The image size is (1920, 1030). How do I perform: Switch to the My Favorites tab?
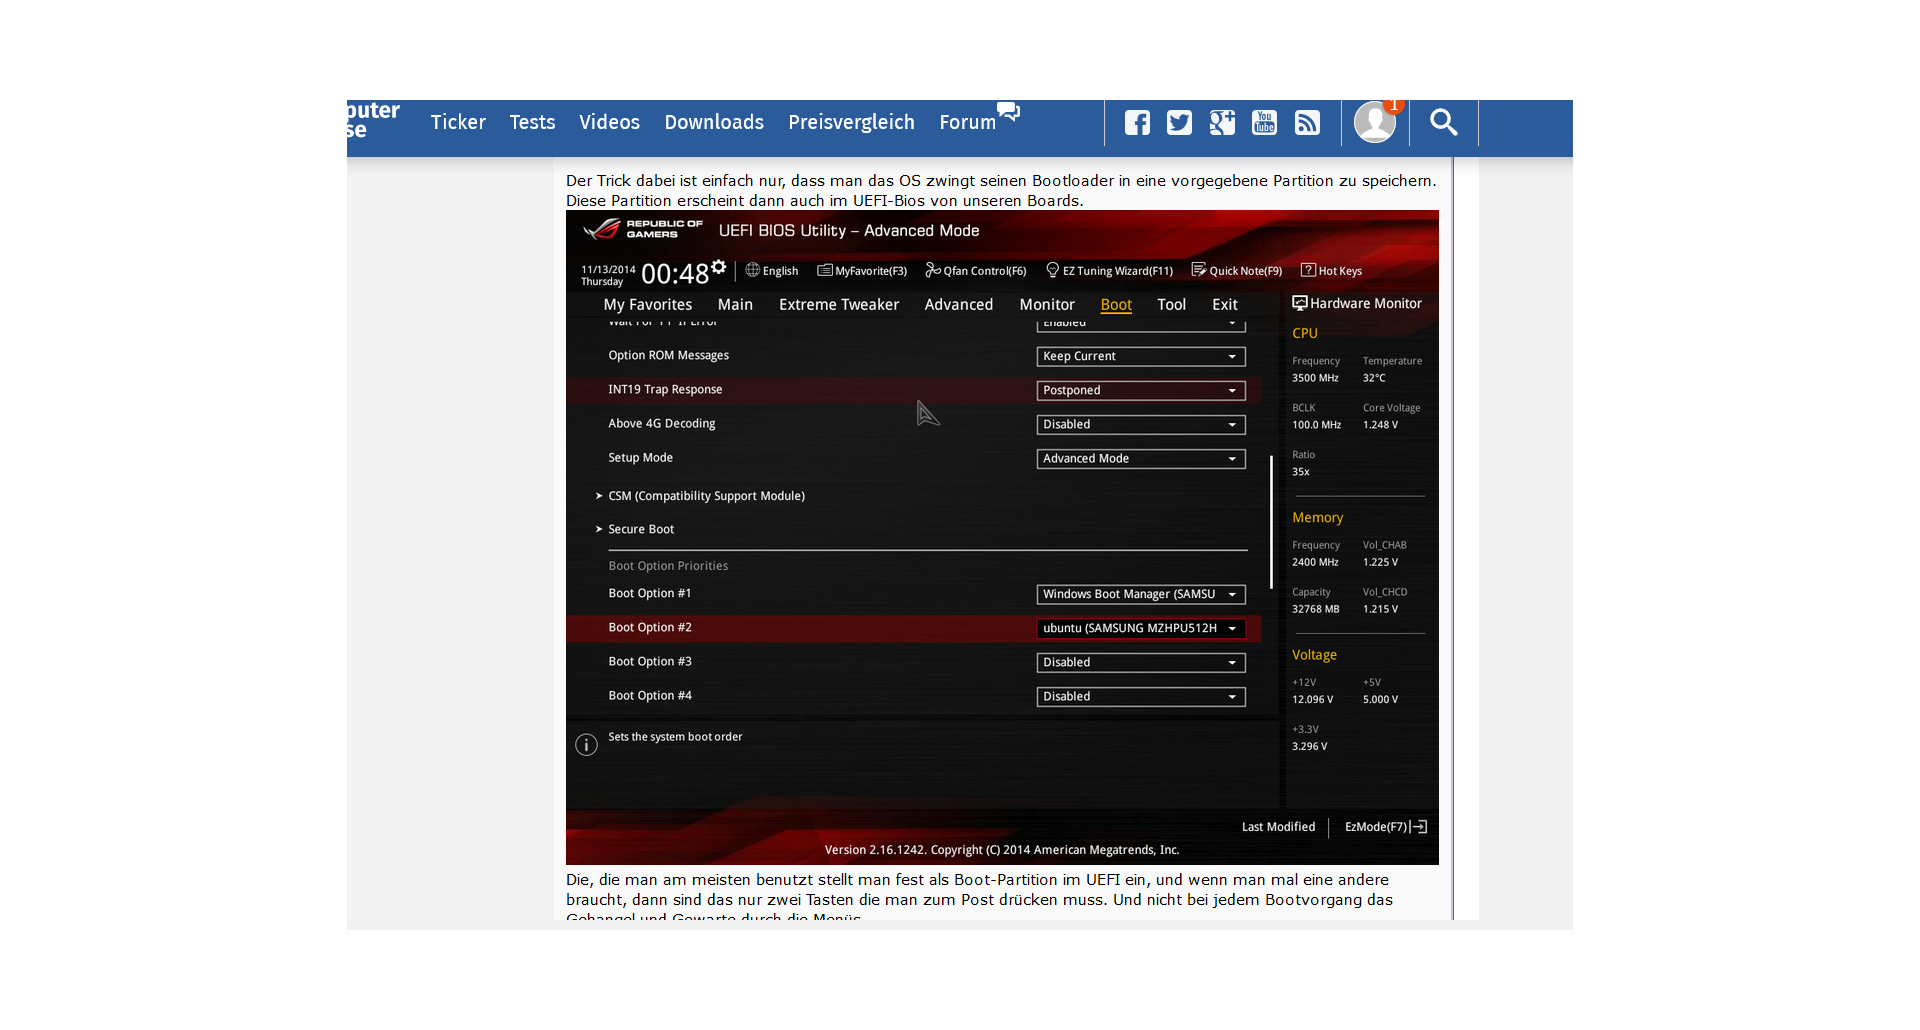pyautogui.click(x=648, y=305)
